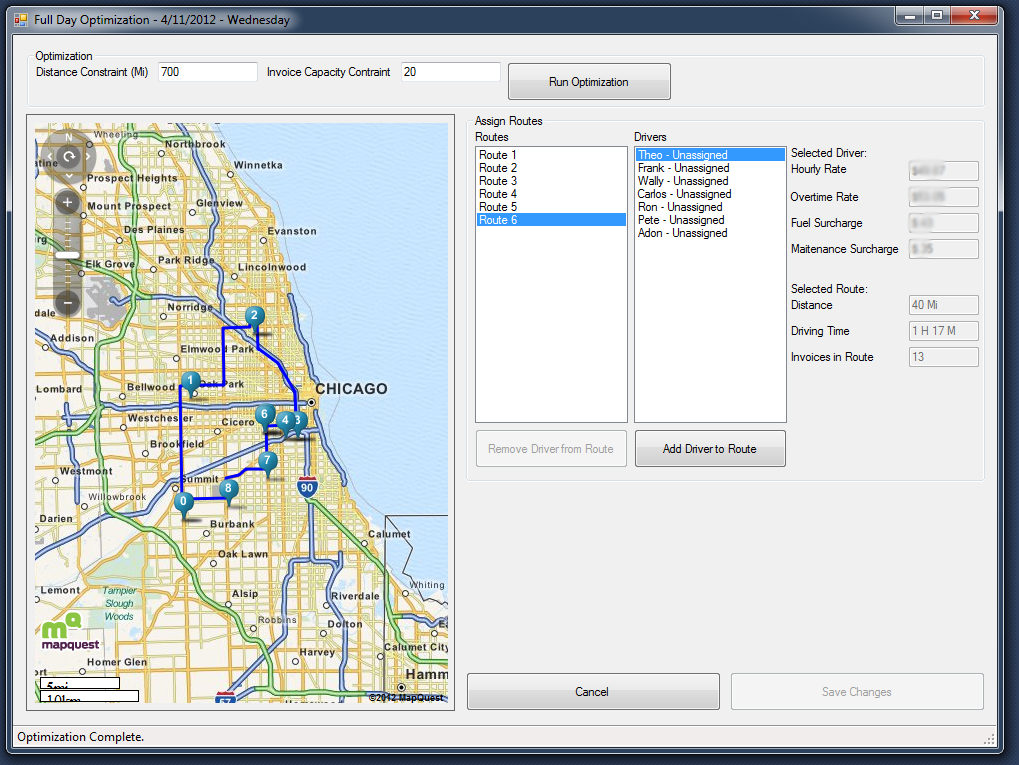Click the map rotate compass control center
The width and height of the screenshot is (1019, 765).
[68, 157]
